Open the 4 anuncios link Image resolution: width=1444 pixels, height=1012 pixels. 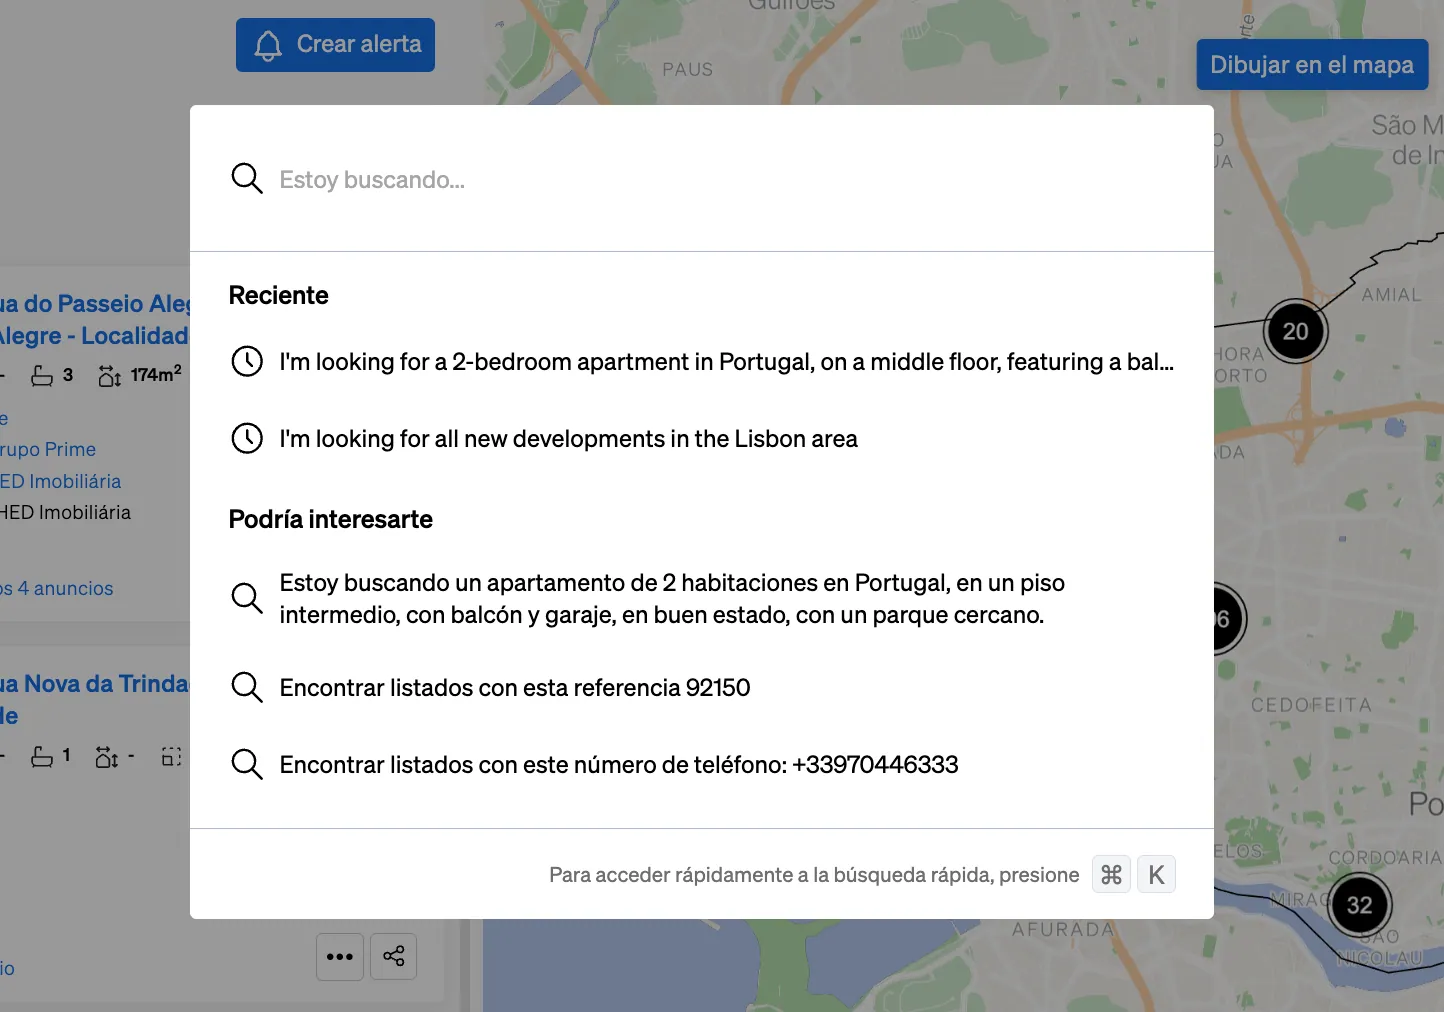coord(57,588)
